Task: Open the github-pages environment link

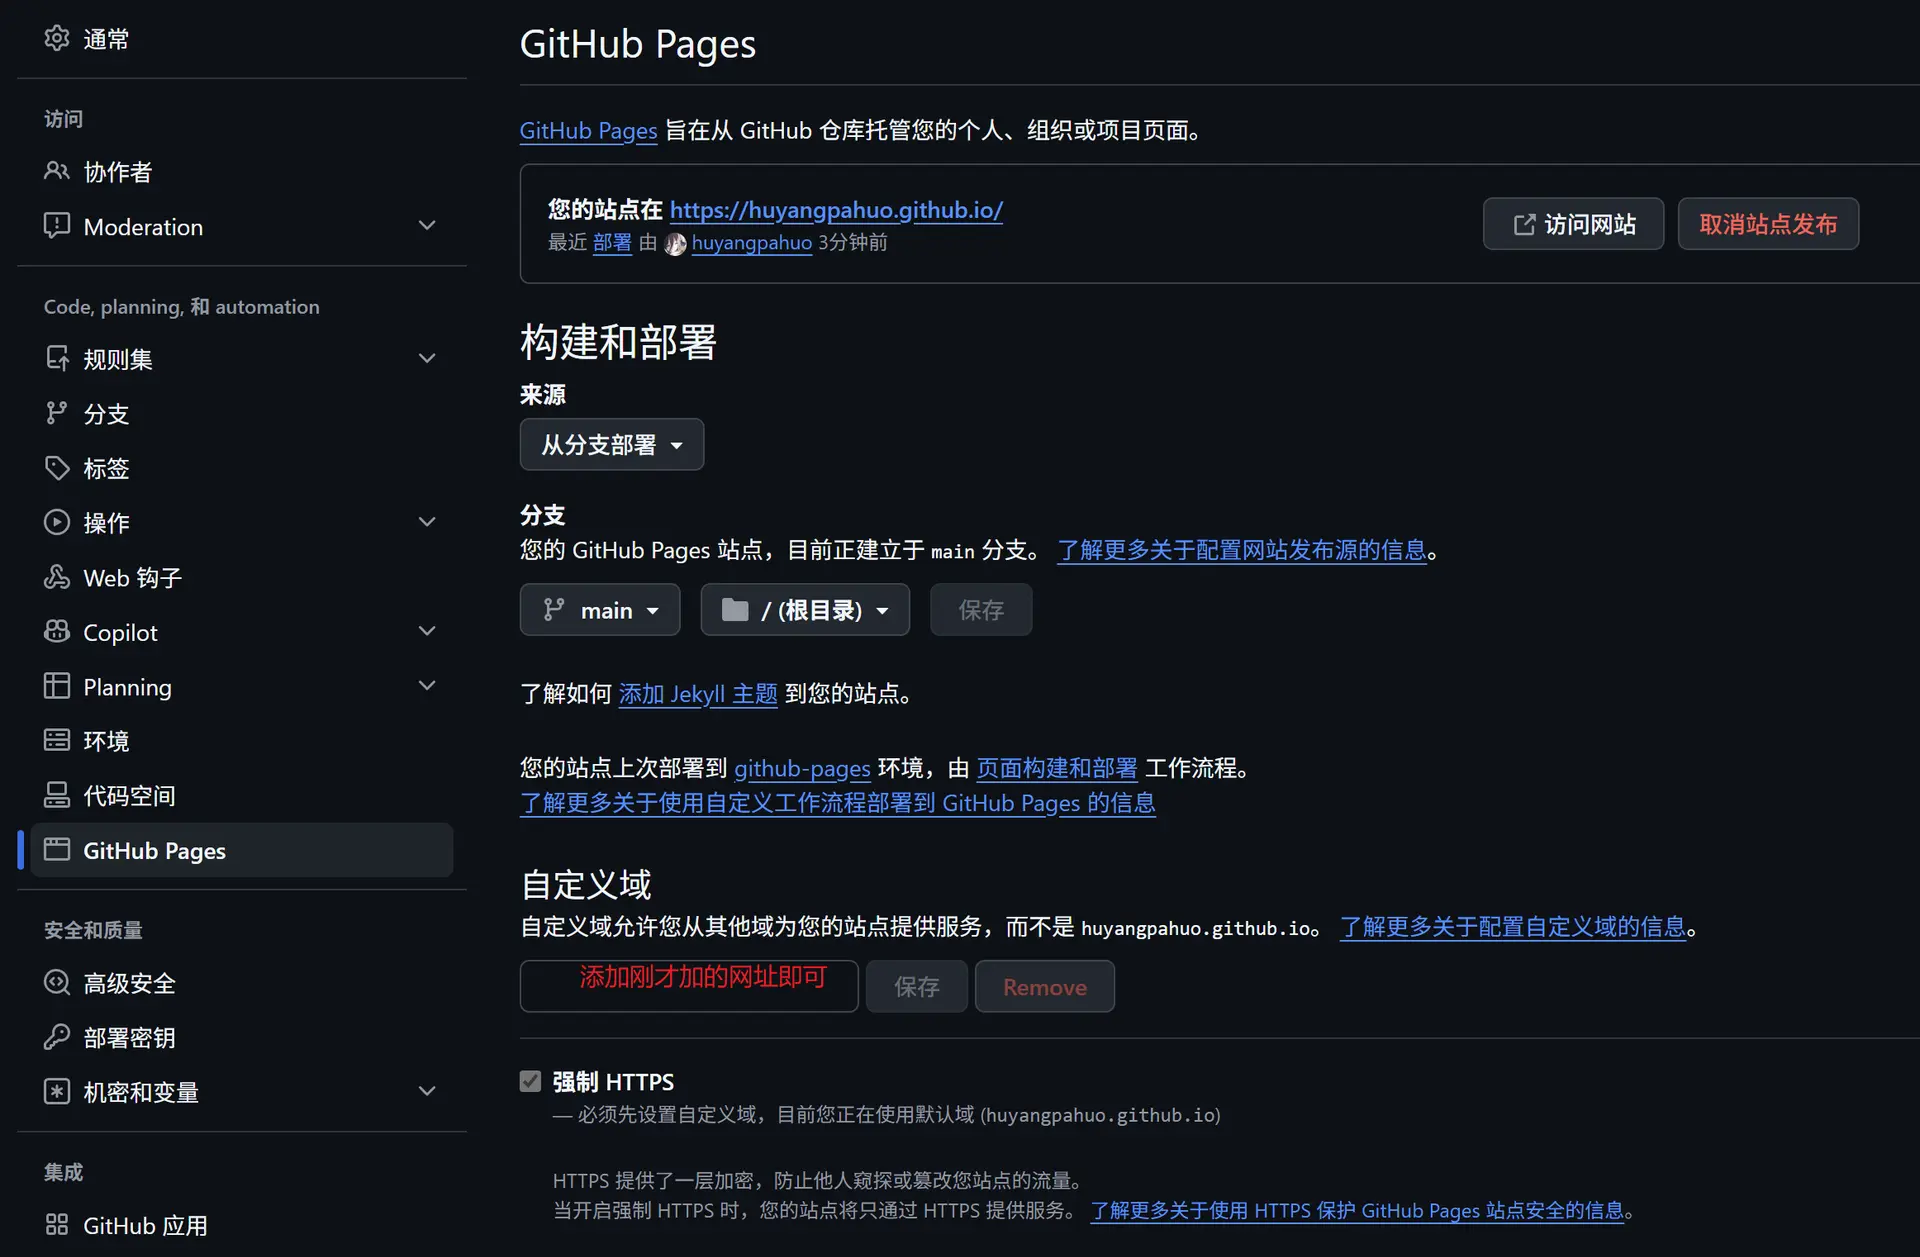Action: tap(802, 768)
